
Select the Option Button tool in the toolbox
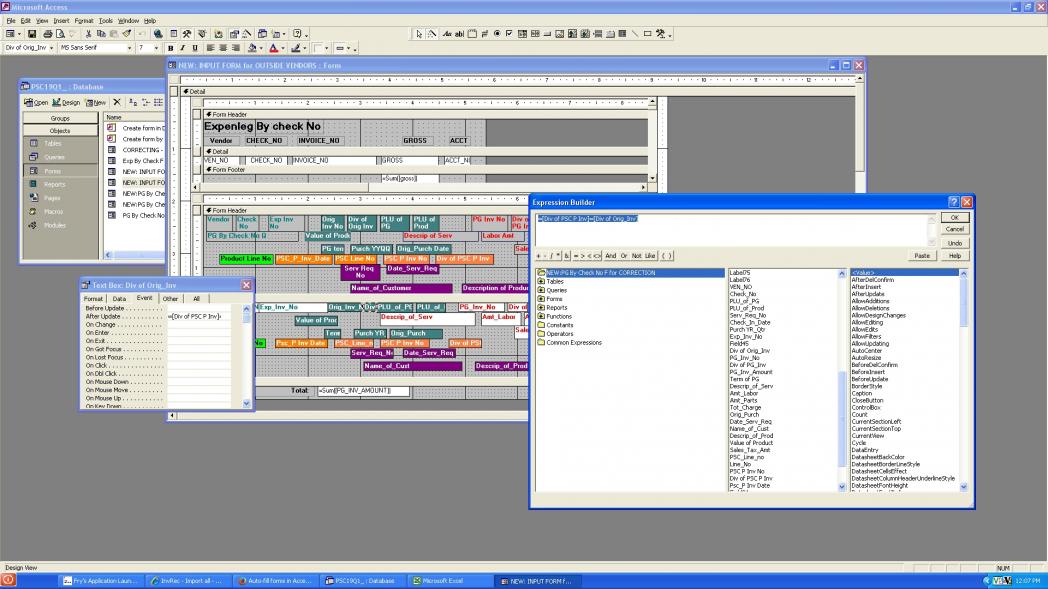click(x=496, y=33)
